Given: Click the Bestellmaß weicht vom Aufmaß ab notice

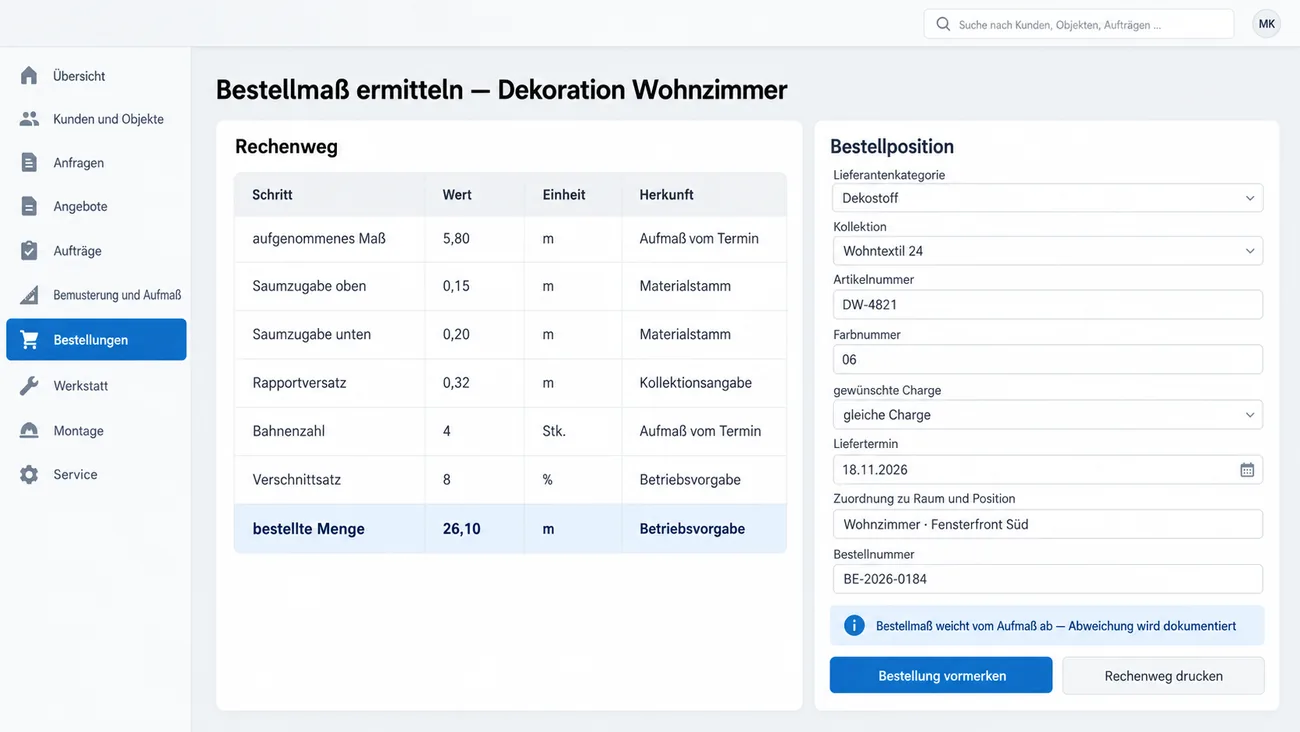Looking at the screenshot, I should pyautogui.click(x=1047, y=625).
